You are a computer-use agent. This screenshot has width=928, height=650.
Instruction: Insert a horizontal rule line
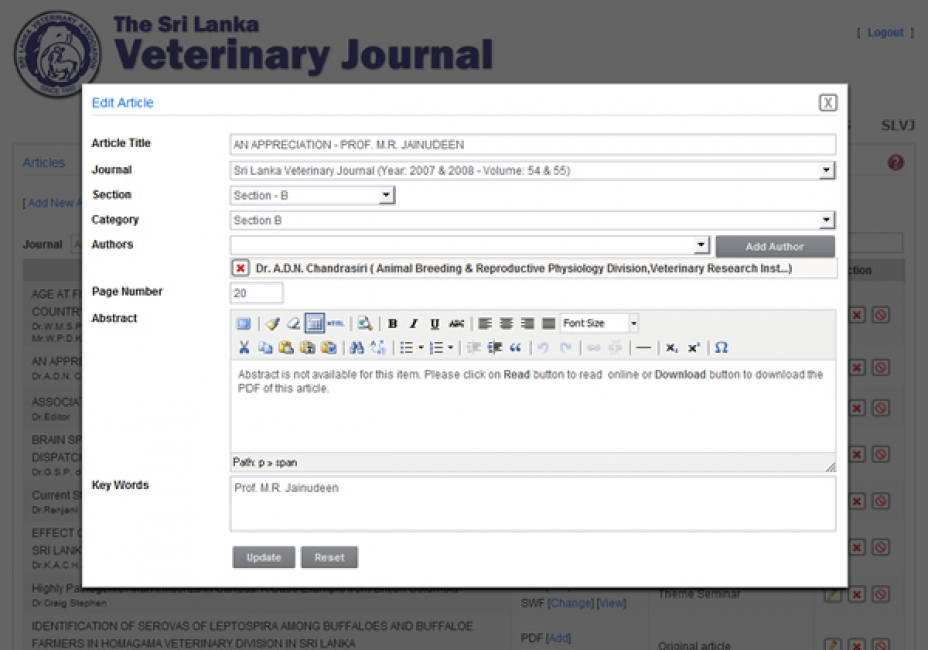pyautogui.click(x=643, y=347)
